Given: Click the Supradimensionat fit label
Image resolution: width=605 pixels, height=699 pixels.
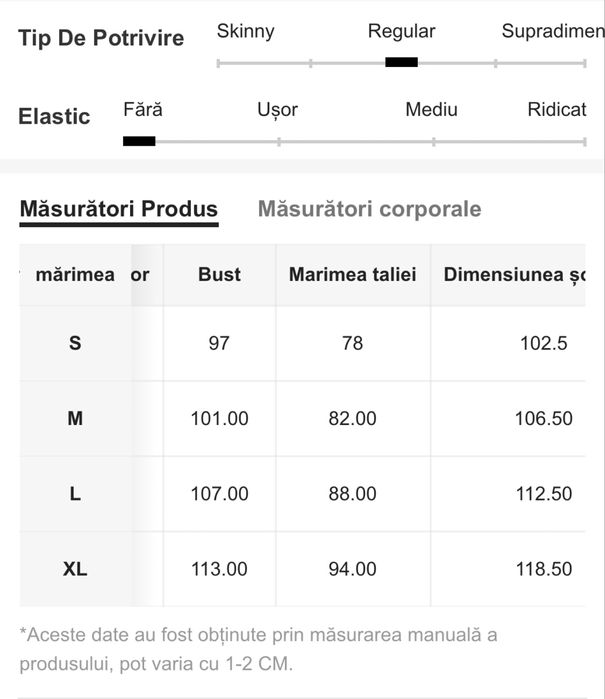Looking at the screenshot, I should point(552,31).
